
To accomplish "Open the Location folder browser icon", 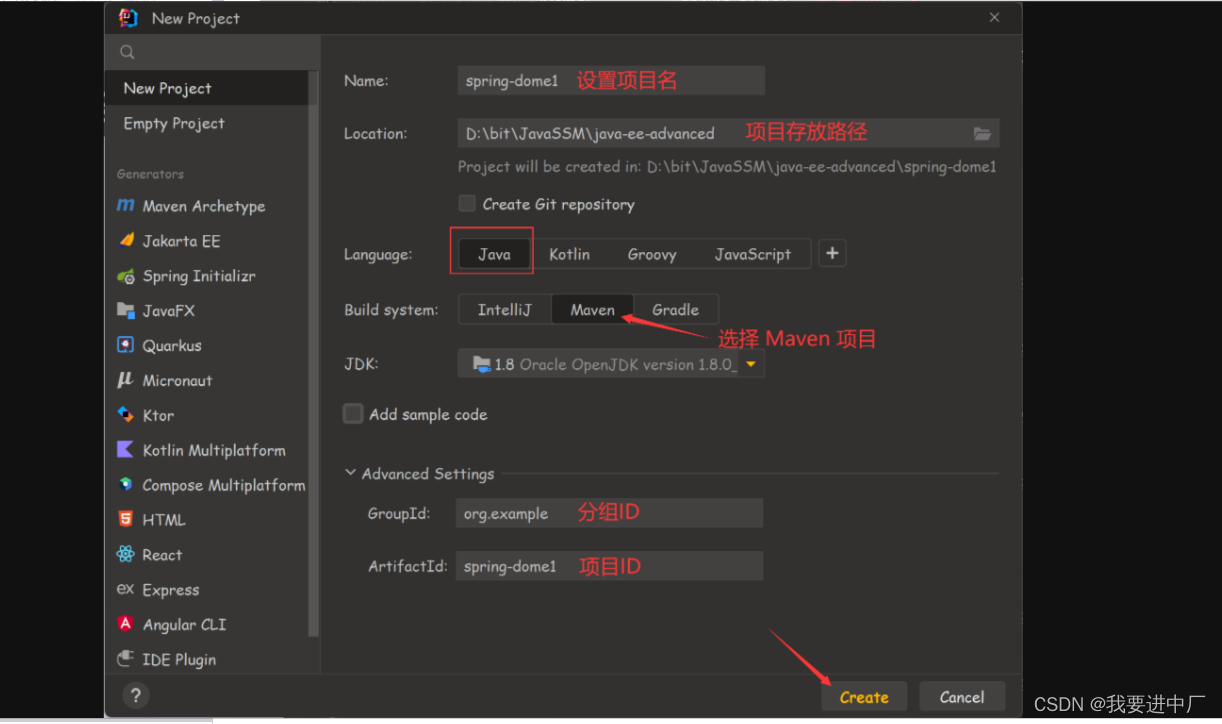I will point(982,132).
